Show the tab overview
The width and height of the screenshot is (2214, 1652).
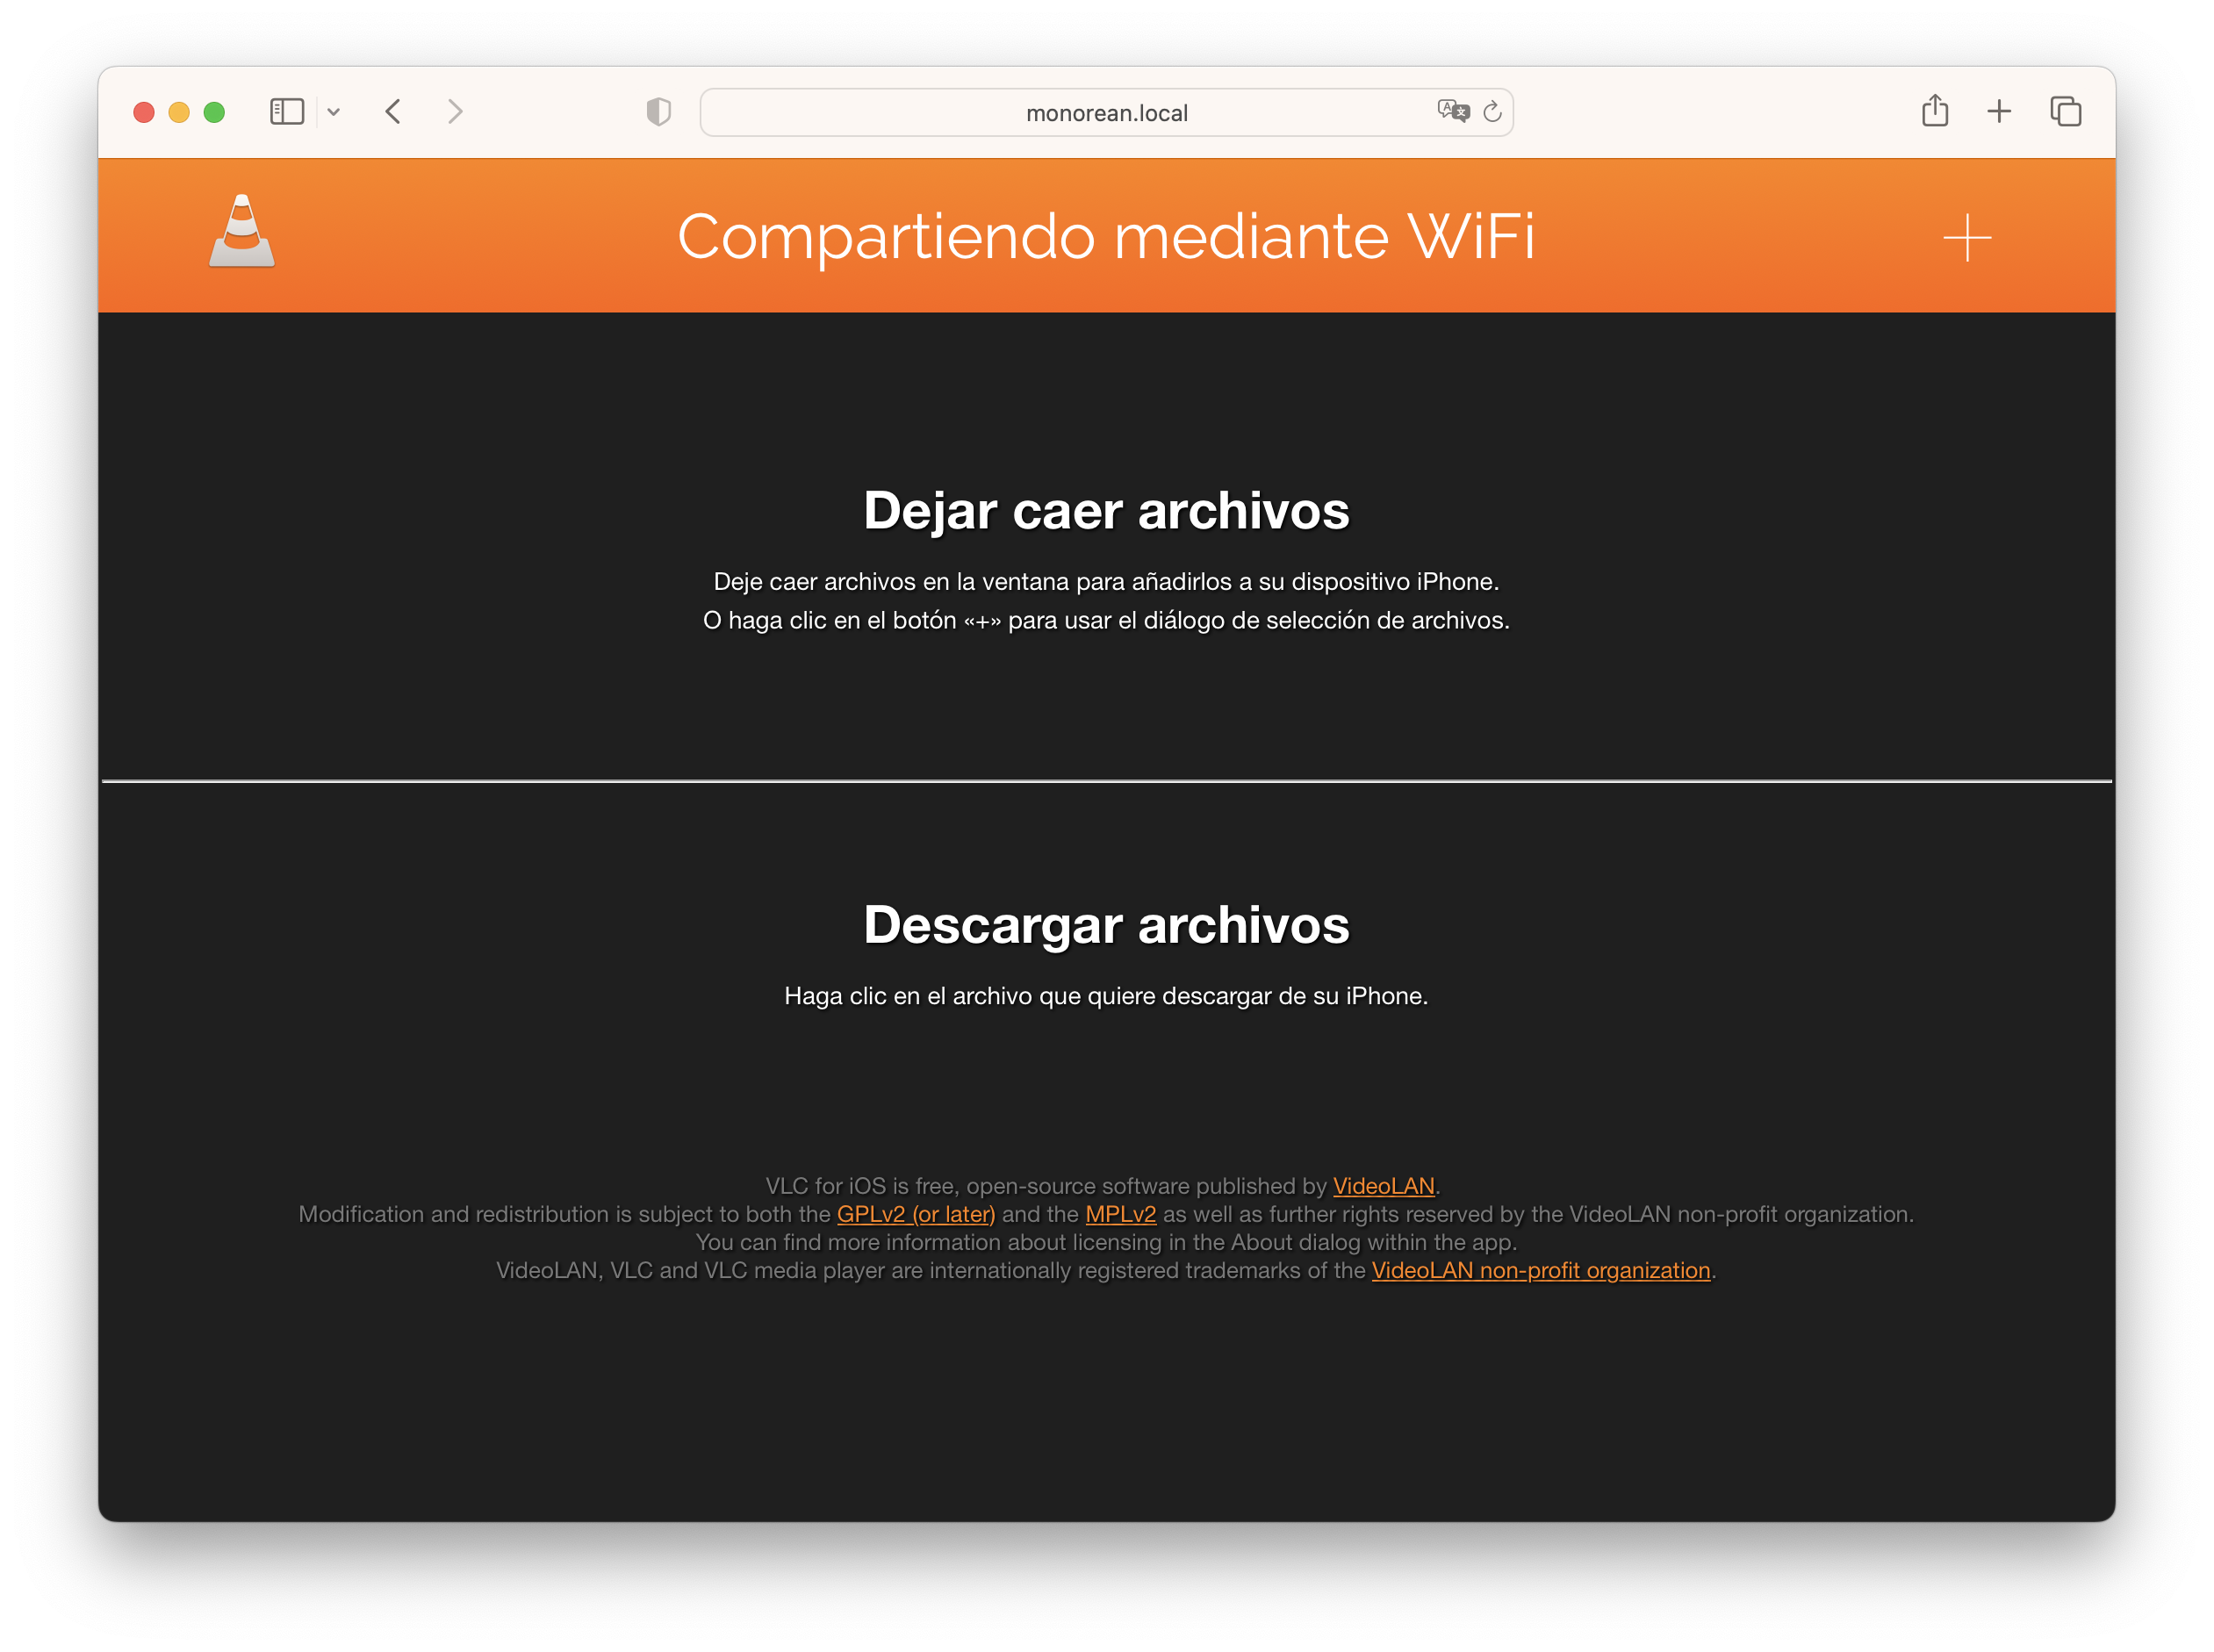tap(2065, 112)
